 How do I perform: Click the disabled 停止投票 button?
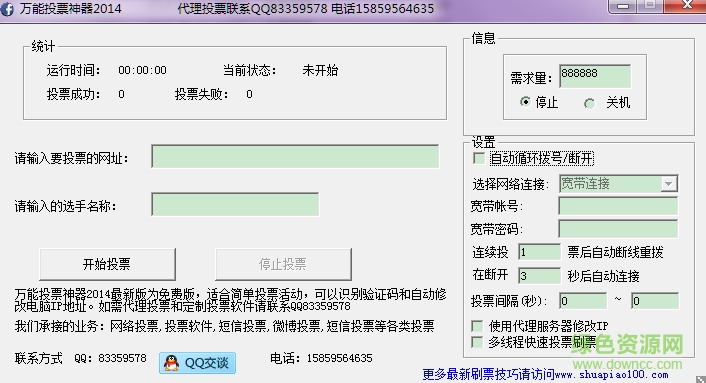[283, 264]
